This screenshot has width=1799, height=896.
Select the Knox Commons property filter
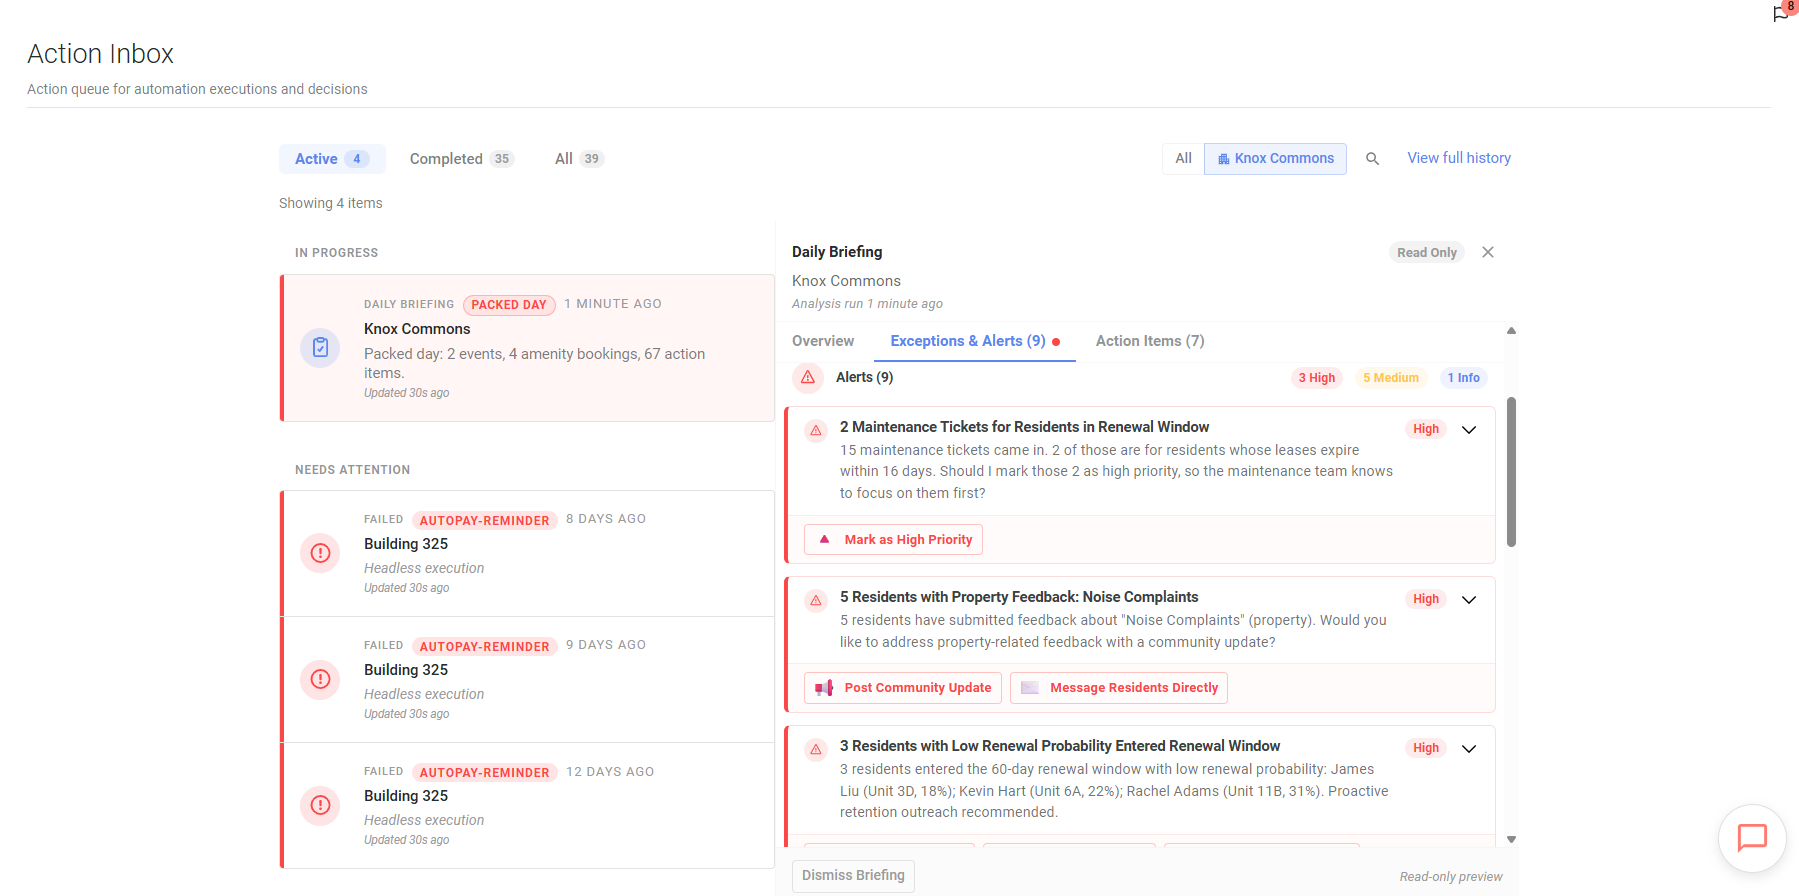[1275, 159]
